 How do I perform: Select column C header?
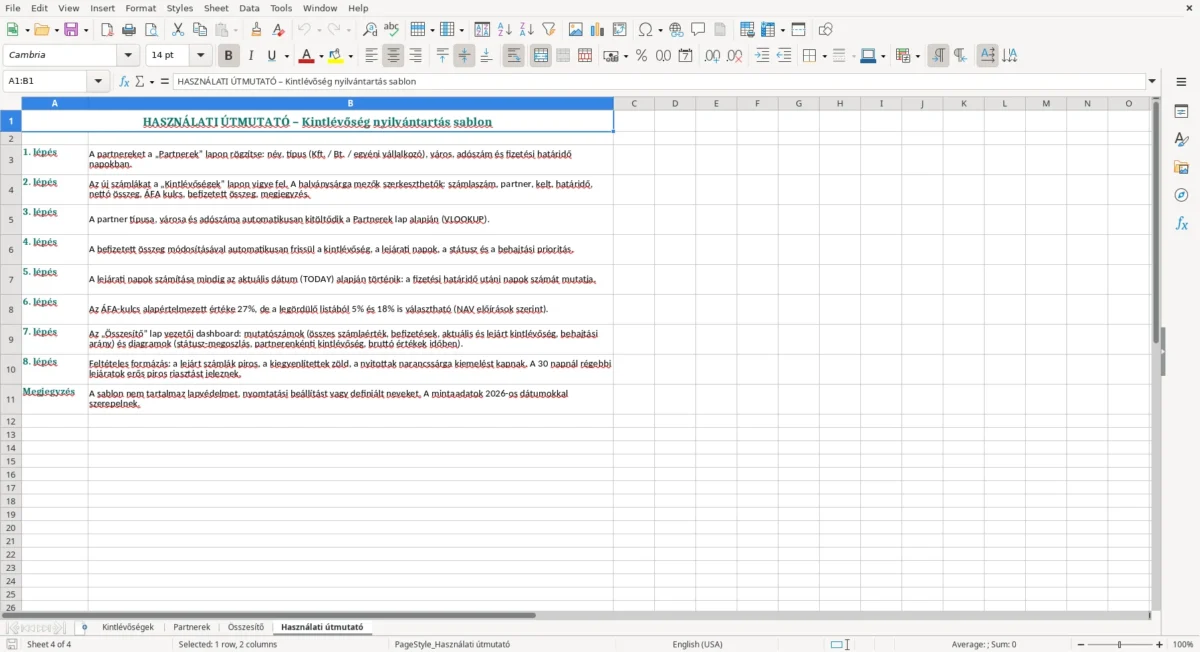tap(634, 103)
